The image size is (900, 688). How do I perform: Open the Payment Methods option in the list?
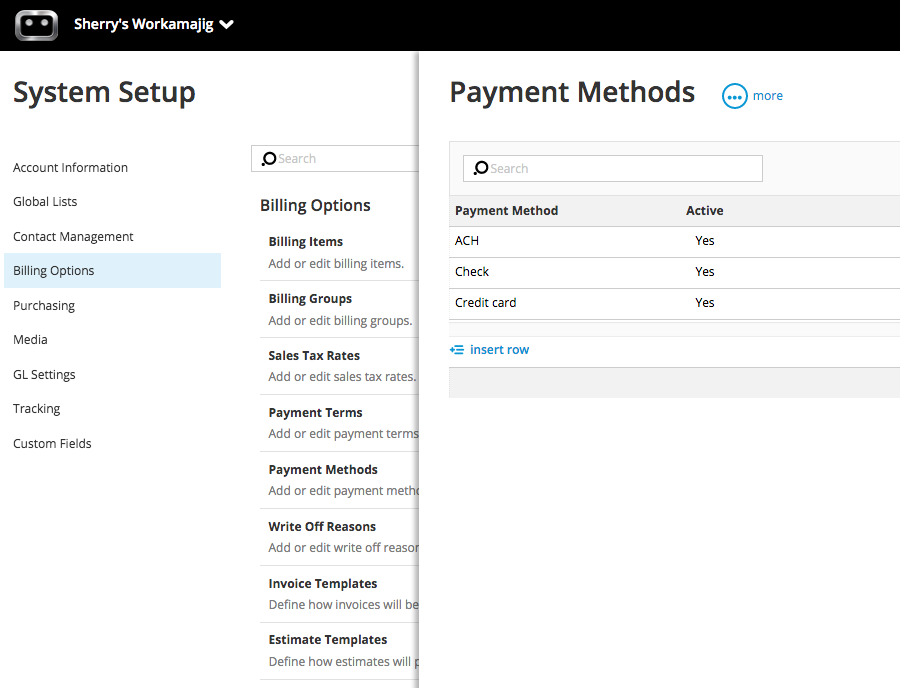(x=323, y=469)
